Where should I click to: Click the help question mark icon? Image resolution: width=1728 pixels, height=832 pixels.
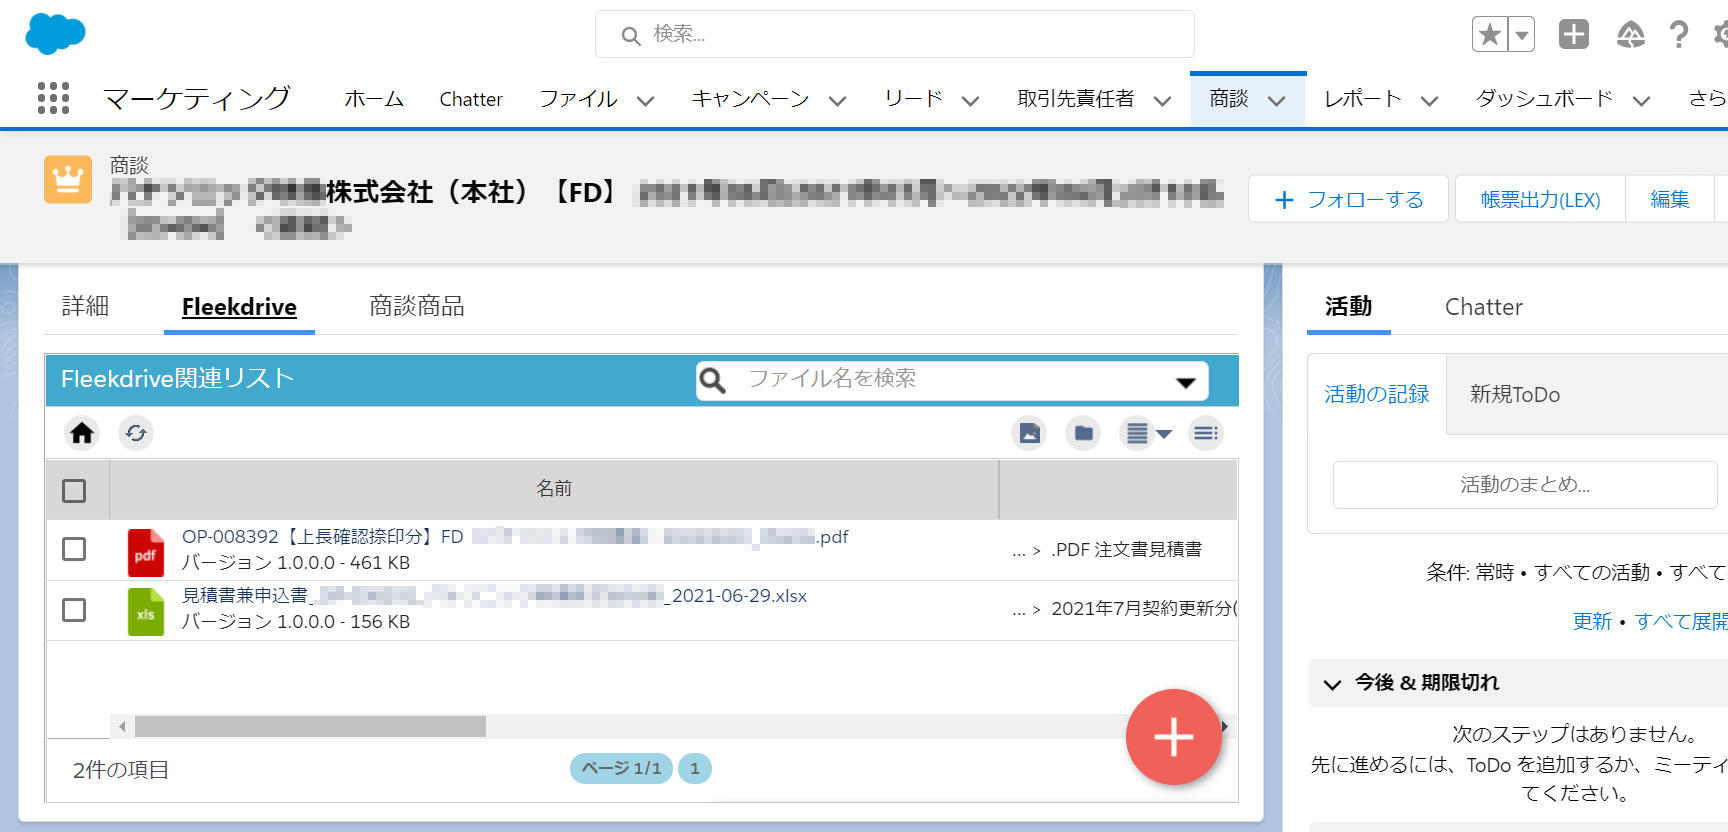pyautogui.click(x=1679, y=35)
